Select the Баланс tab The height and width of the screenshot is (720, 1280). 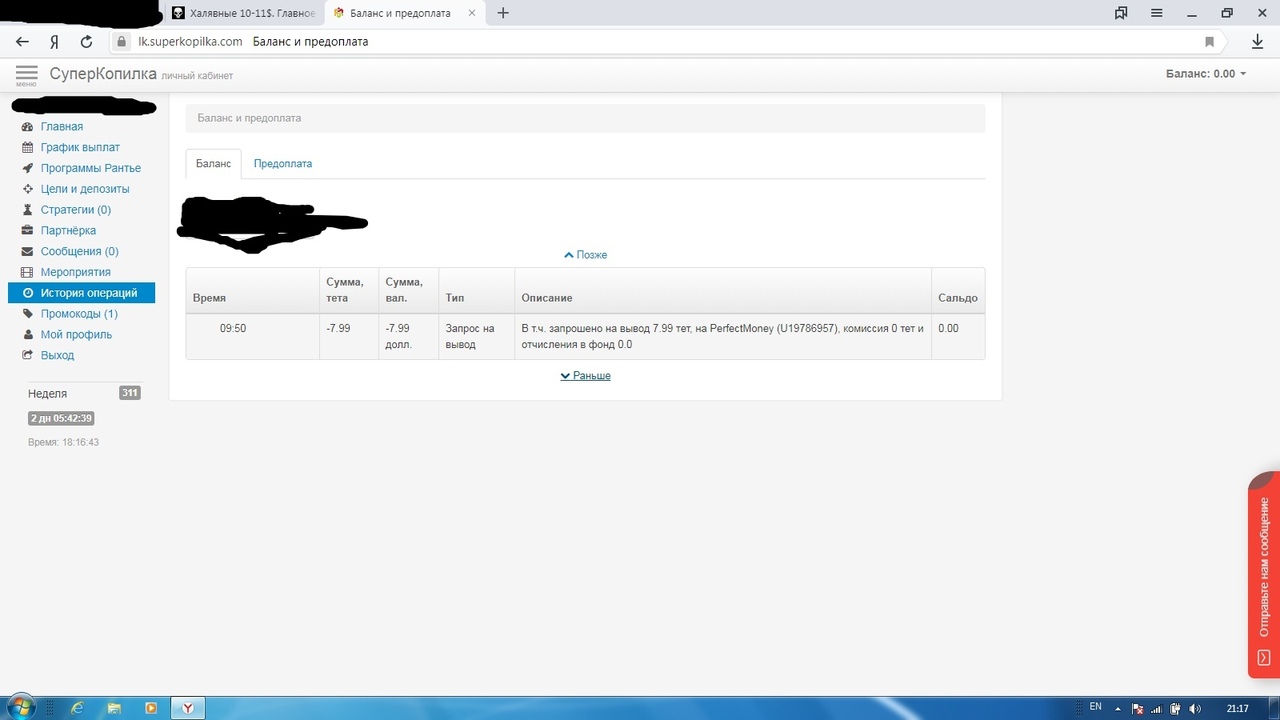[213, 164]
